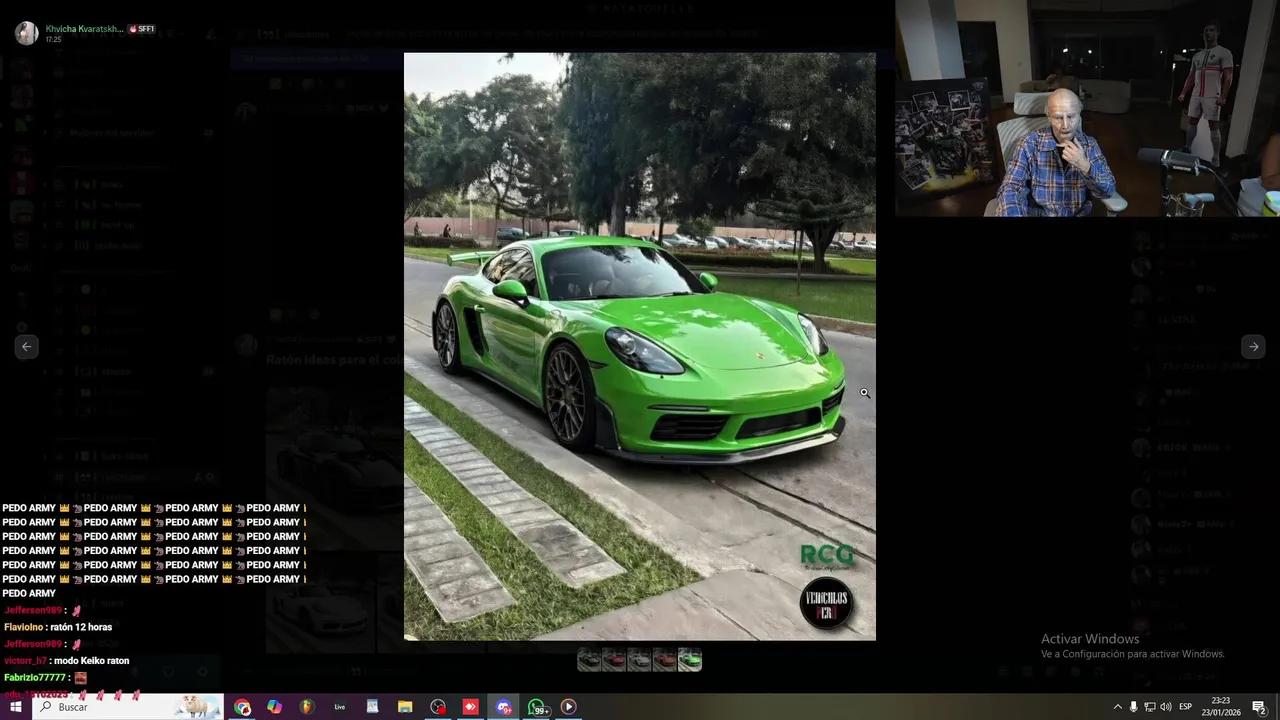This screenshot has height=720, width=1280.
Task: Click the Live badge in the taskbar
Action: tap(339, 707)
